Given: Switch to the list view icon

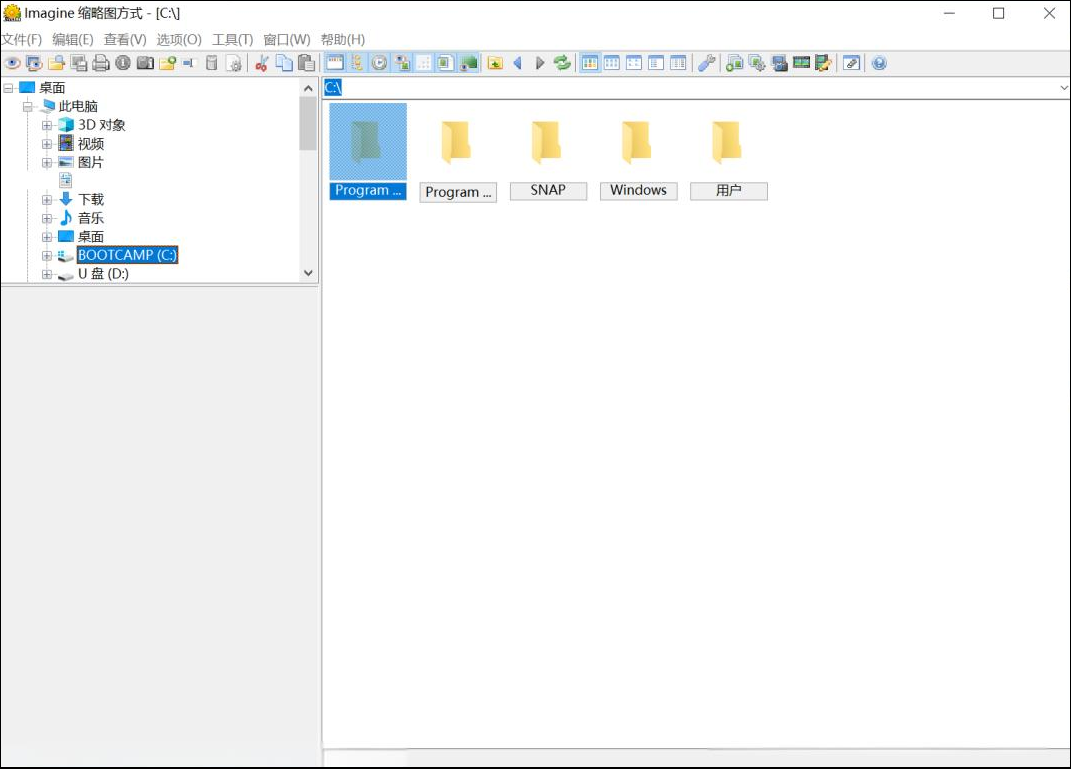Looking at the screenshot, I should pos(656,64).
